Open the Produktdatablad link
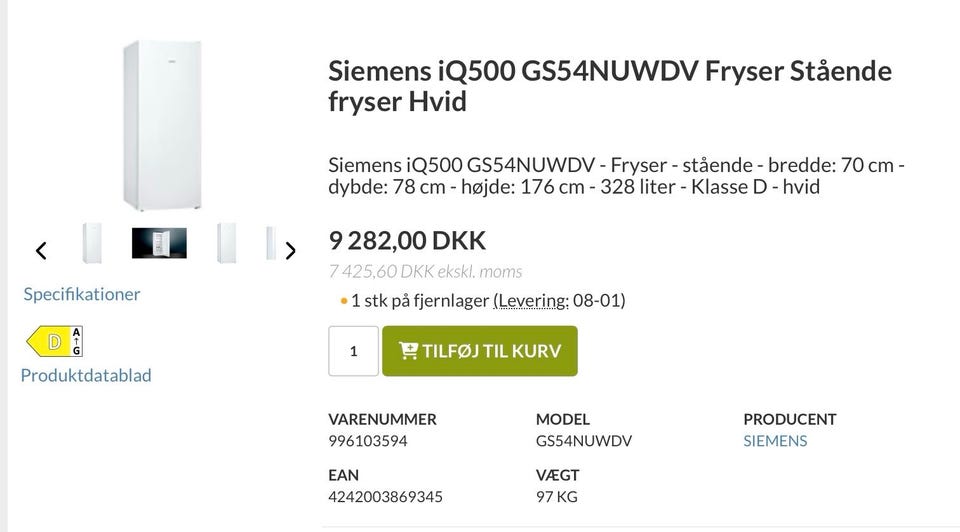The width and height of the screenshot is (960, 532). click(86, 375)
